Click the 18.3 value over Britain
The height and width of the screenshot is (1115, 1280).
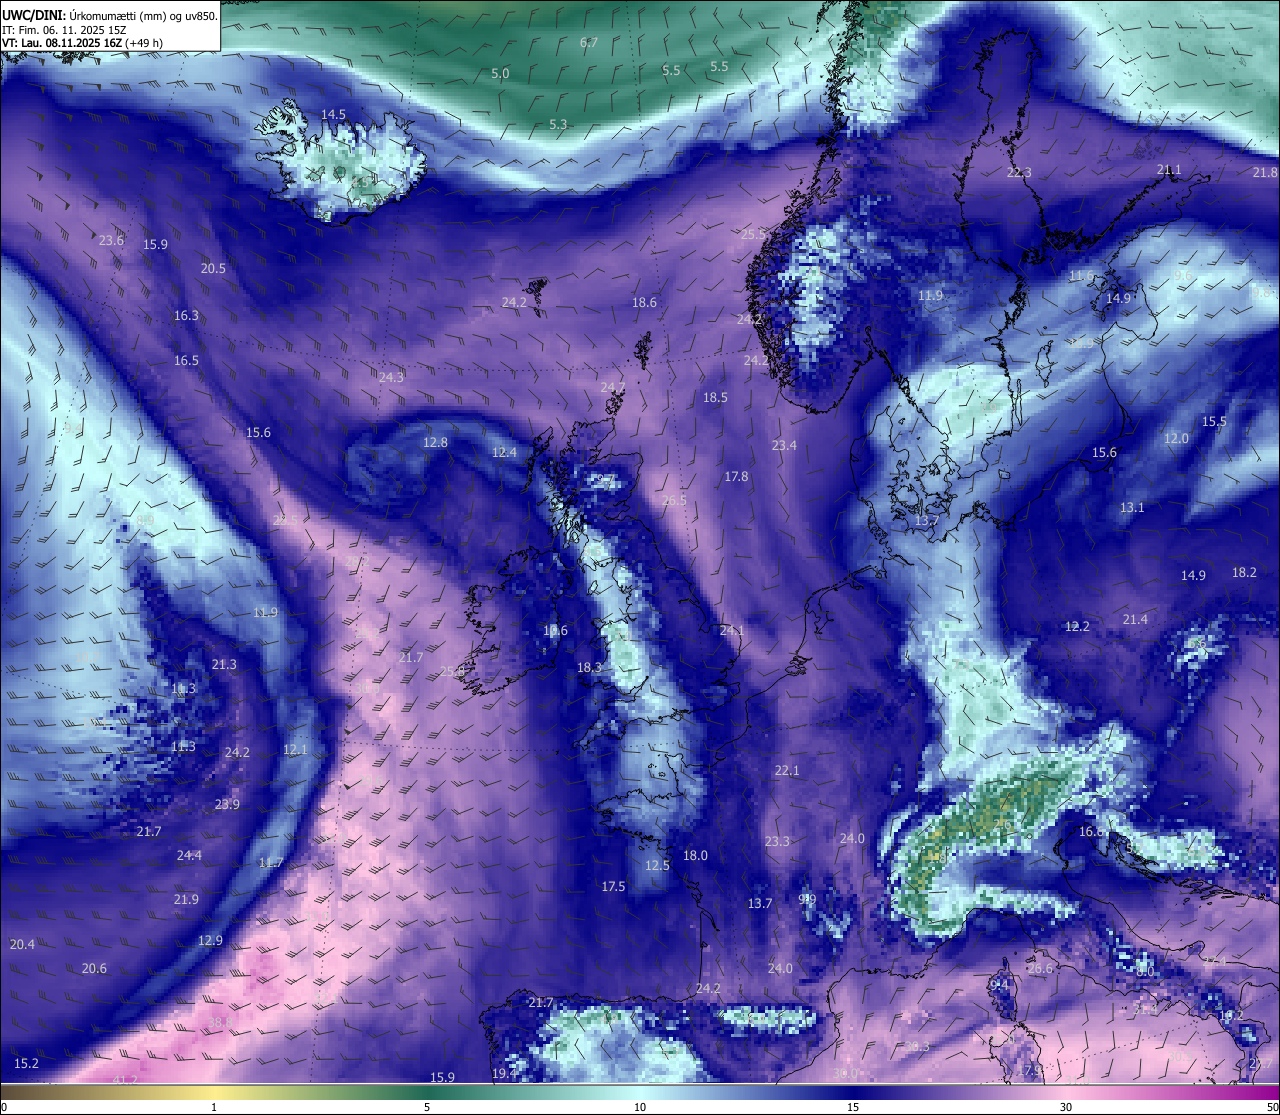tap(589, 667)
